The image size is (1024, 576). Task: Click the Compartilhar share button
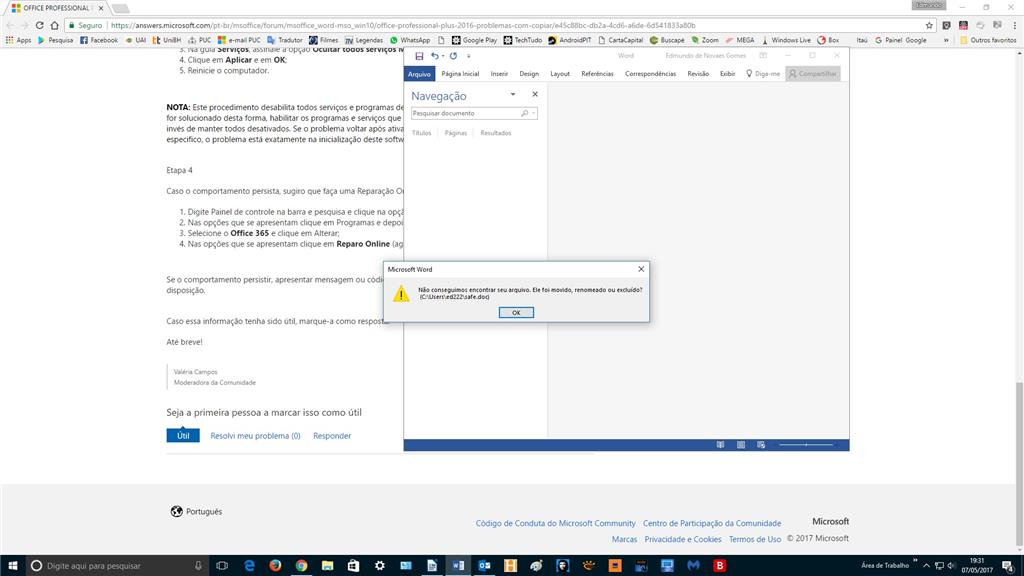tap(812, 74)
